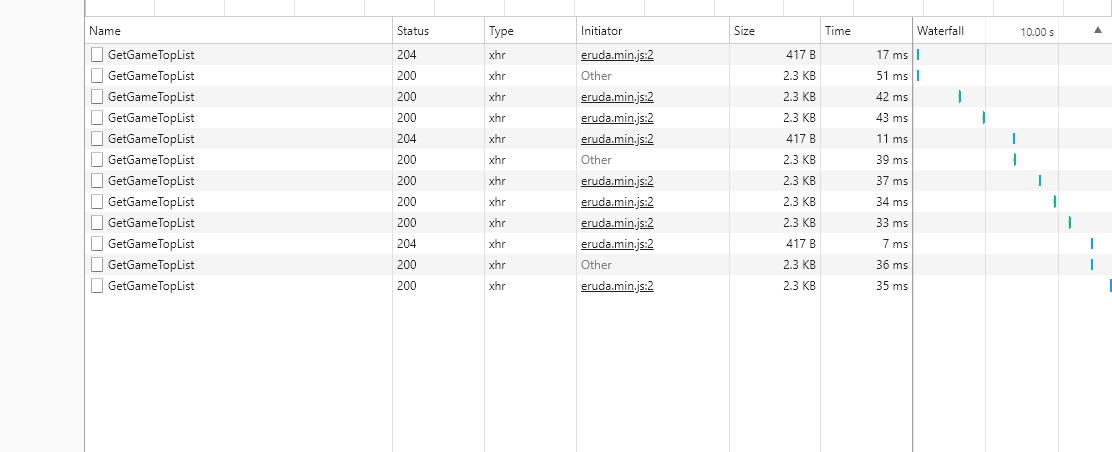Open eruda.min.js:2 link for the 17 ms request
1112x452 pixels.
[x=617, y=54]
